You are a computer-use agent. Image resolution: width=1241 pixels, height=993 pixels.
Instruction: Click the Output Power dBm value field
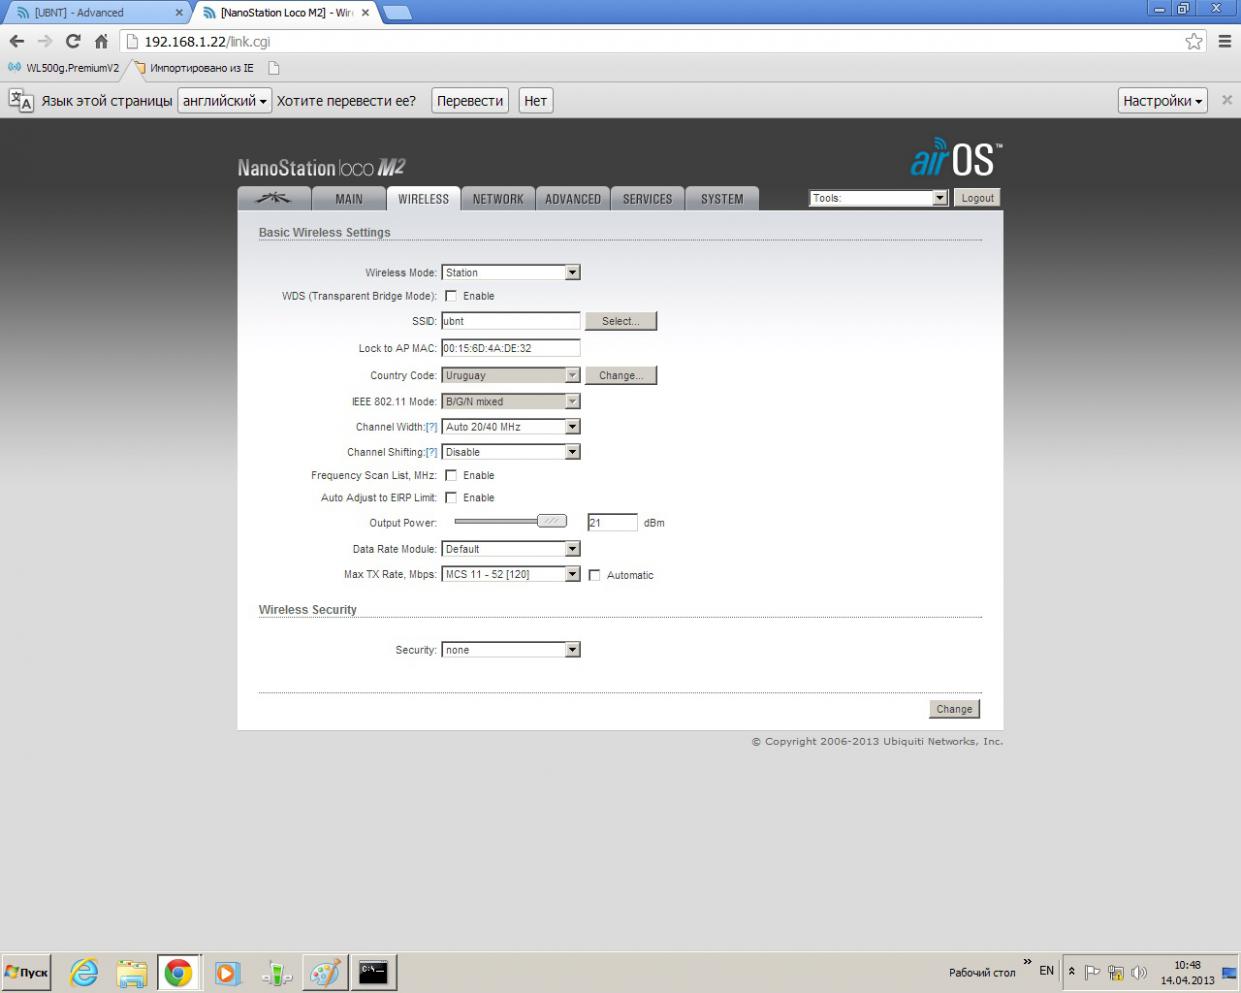pos(612,522)
